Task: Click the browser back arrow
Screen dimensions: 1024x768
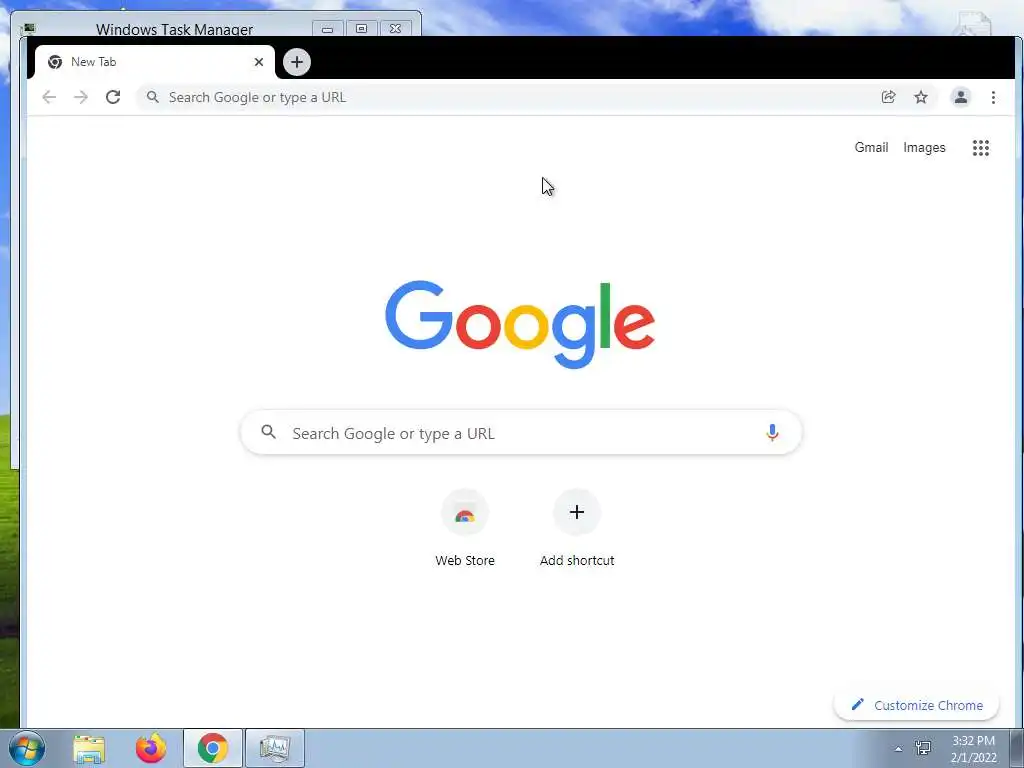Action: pyautogui.click(x=49, y=97)
